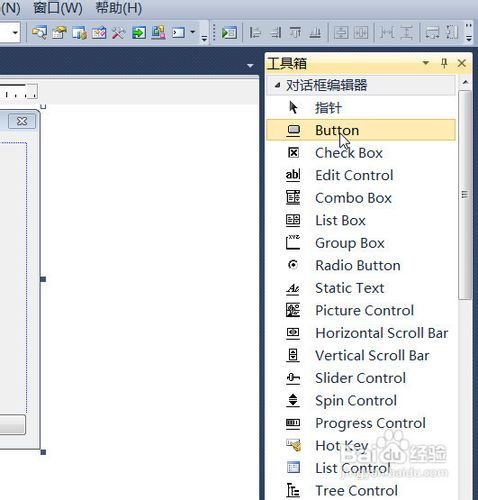Screen dimensions: 478x500
Task: Click the Radio Button label
Action: (x=358, y=265)
